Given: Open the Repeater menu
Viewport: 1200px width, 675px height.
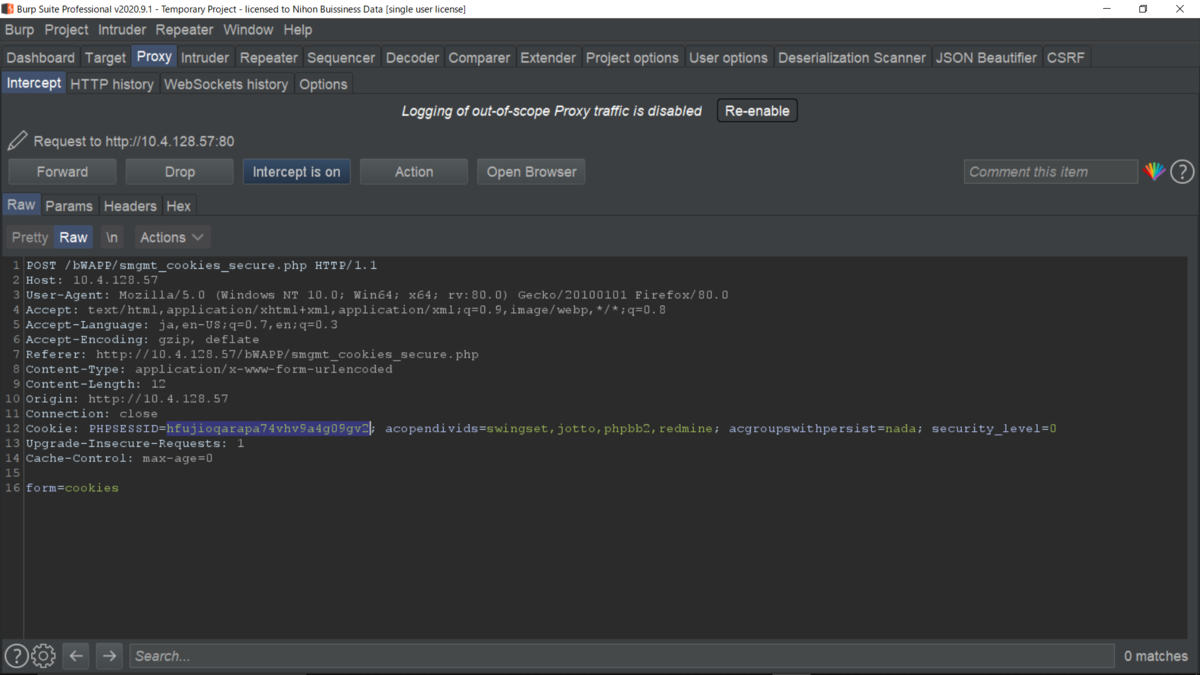Looking at the screenshot, I should [x=184, y=30].
